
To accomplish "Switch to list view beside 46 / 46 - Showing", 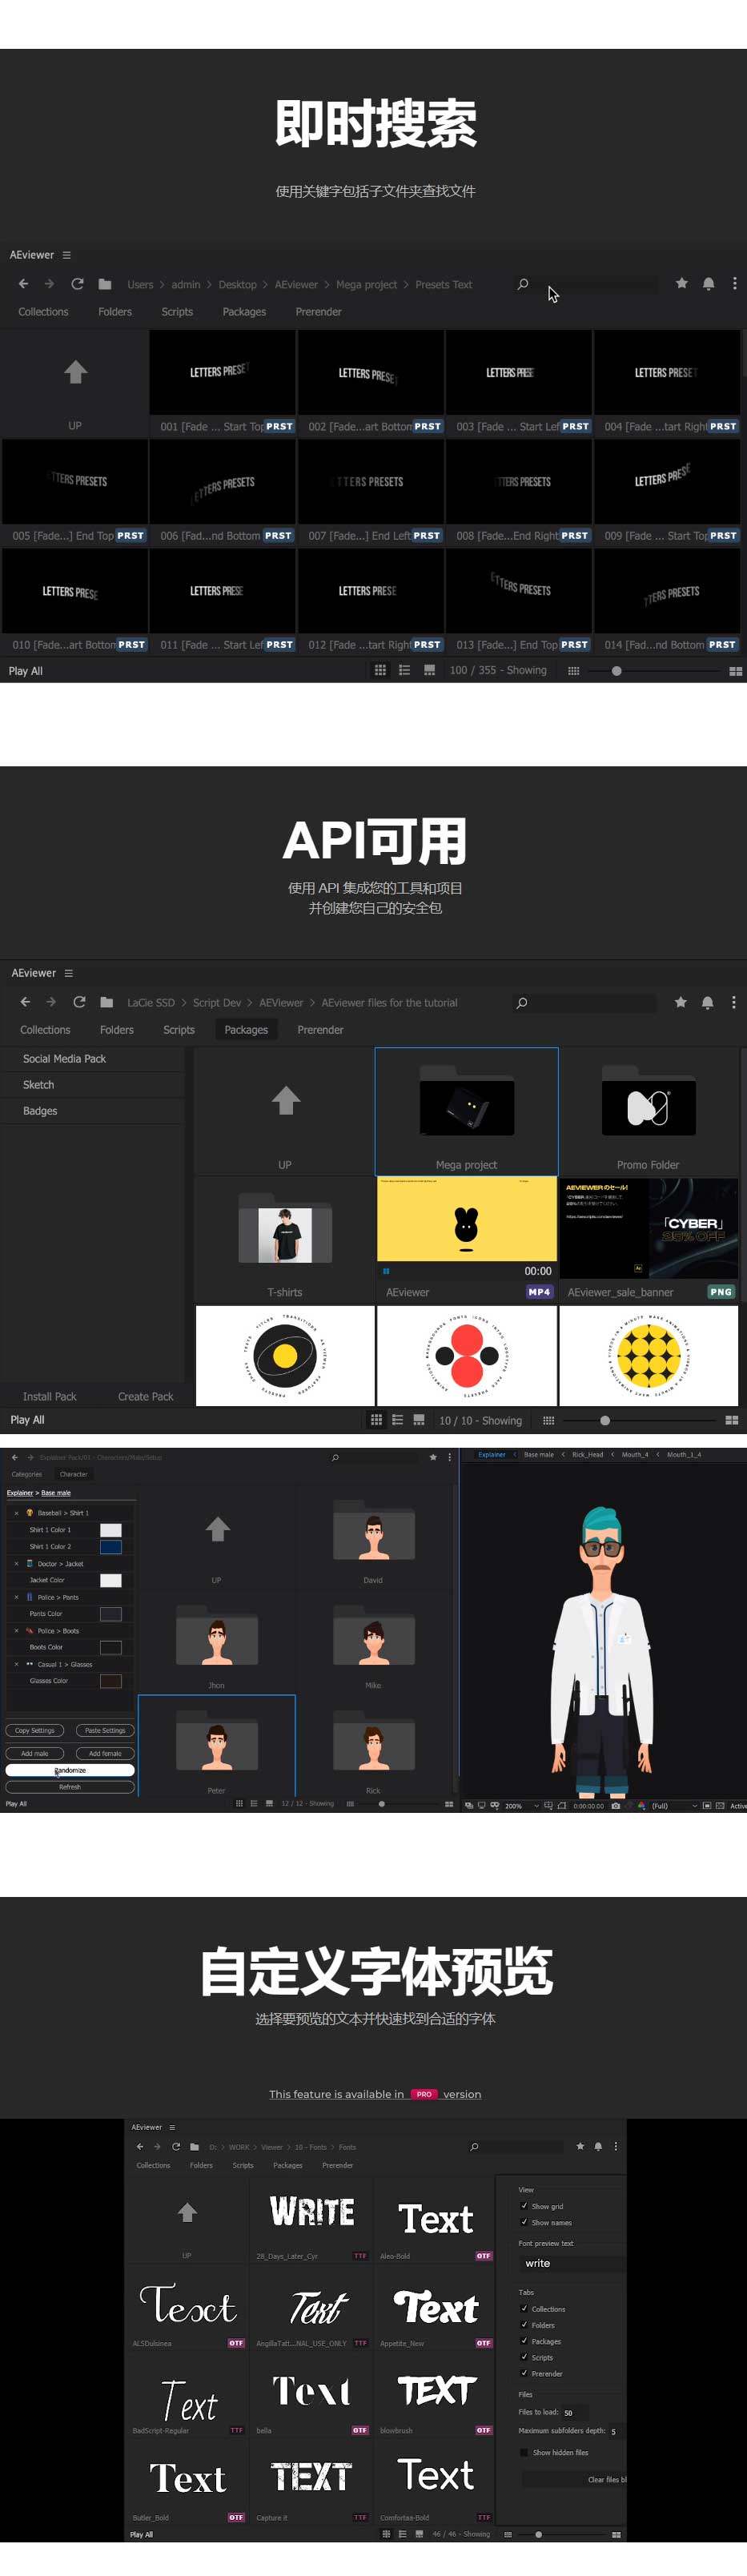I will click(x=402, y=2534).
